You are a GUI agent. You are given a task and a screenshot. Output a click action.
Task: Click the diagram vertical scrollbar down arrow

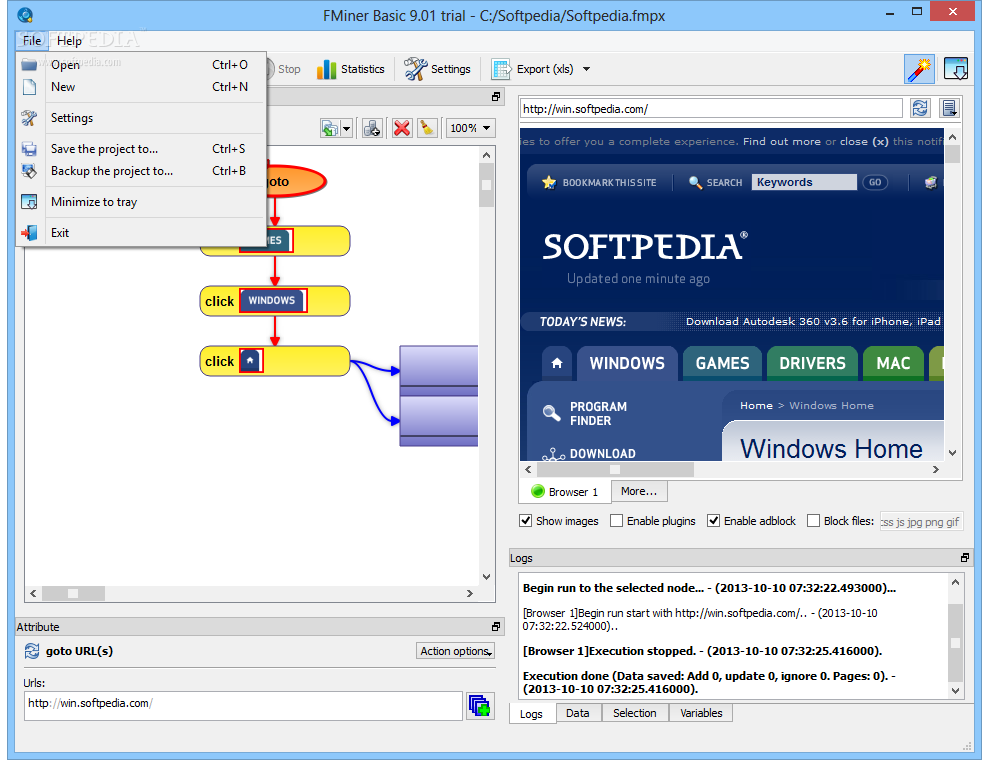[487, 577]
